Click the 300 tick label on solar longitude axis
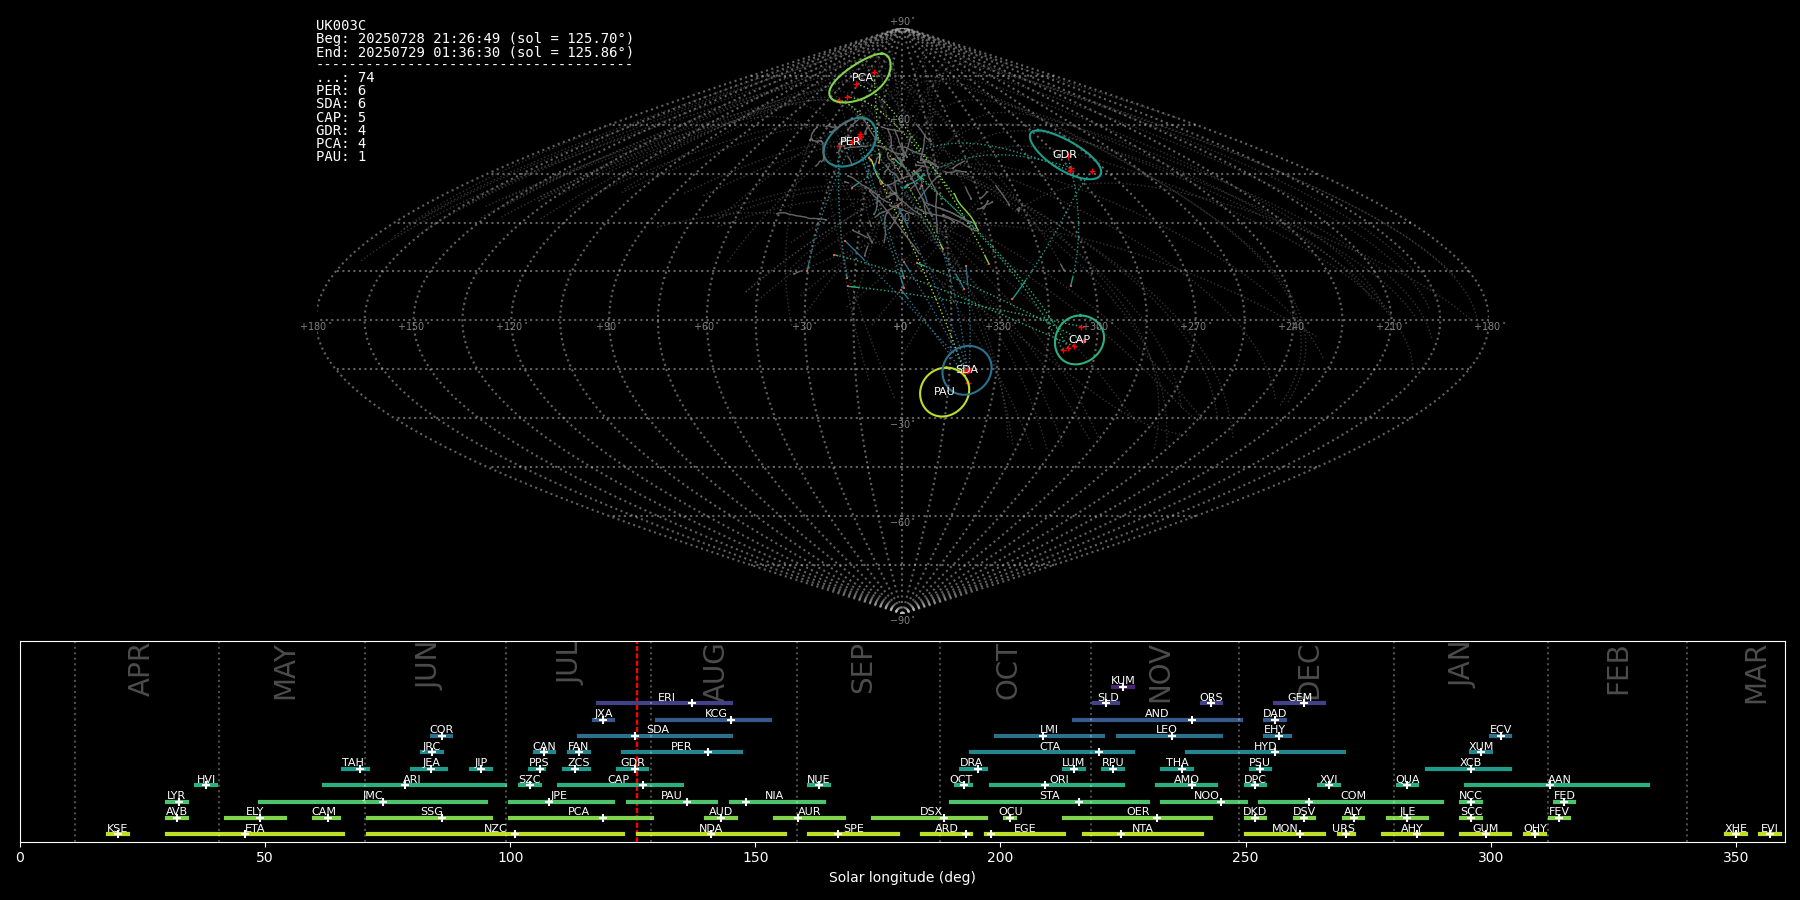The image size is (1800, 900). [1490, 857]
